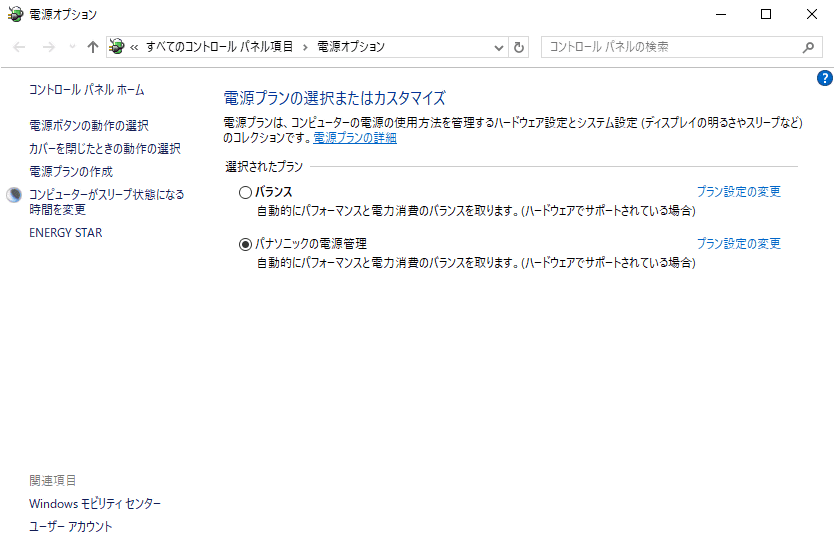Open 電源ボタンの動作の選択
The image size is (835, 554).
[89, 126]
